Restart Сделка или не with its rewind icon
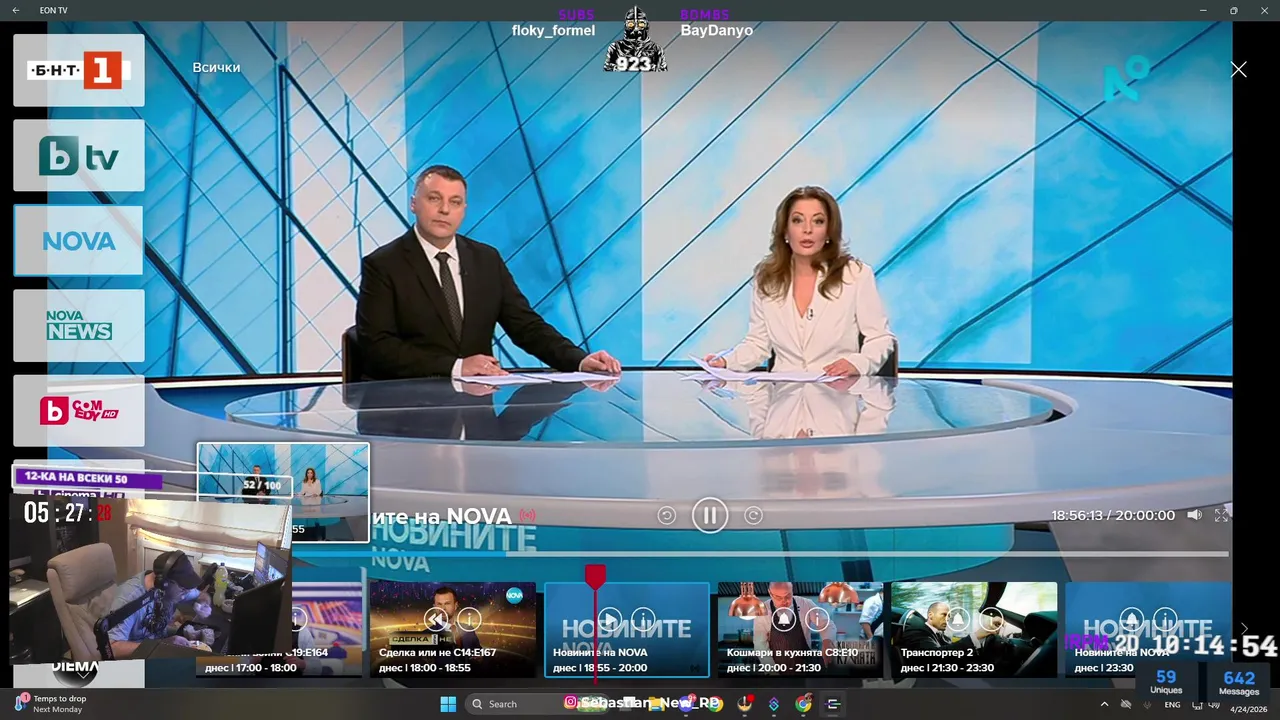 [435, 619]
